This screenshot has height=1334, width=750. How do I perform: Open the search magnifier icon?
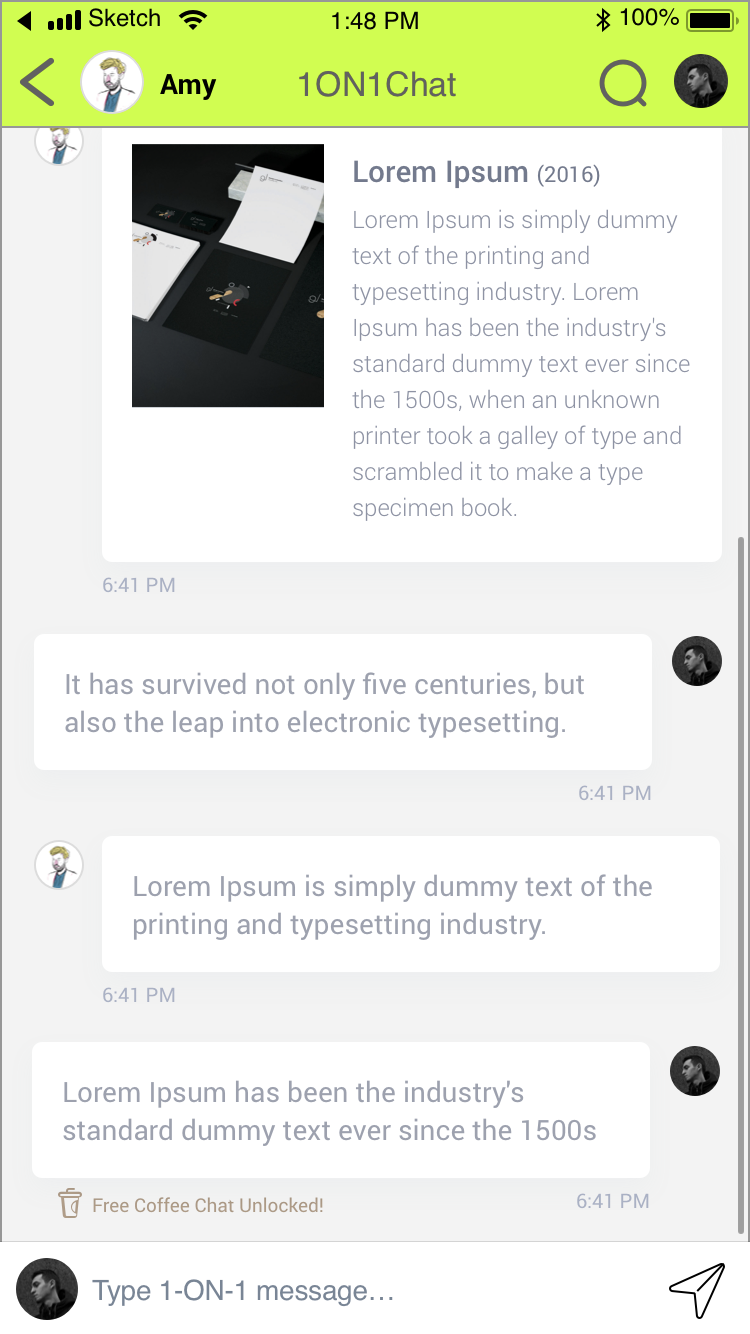point(624,84)
